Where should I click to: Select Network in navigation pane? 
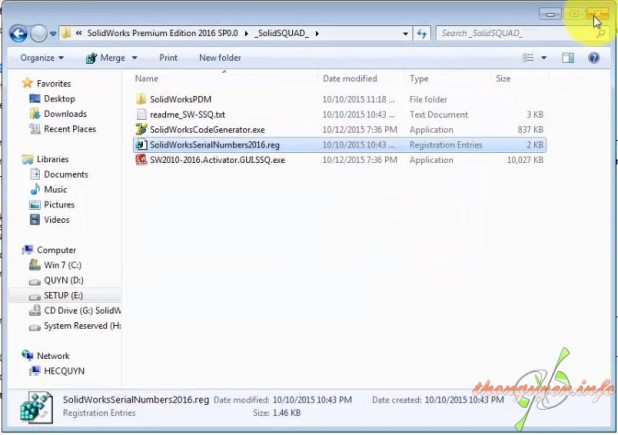[53, 356]
